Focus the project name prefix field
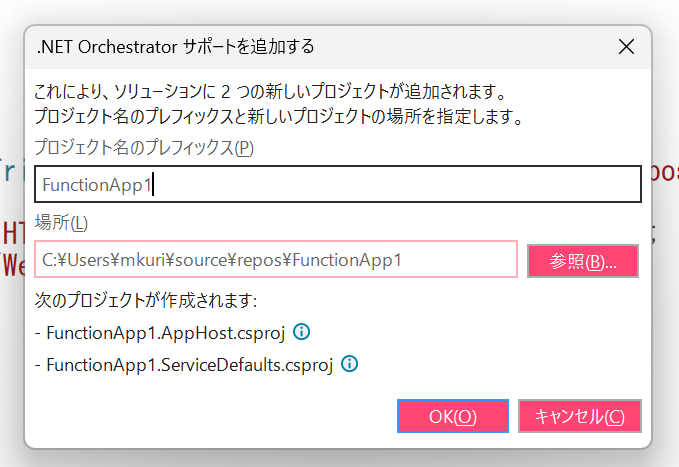The image size is (679, 467). click(x=338, y=184)
